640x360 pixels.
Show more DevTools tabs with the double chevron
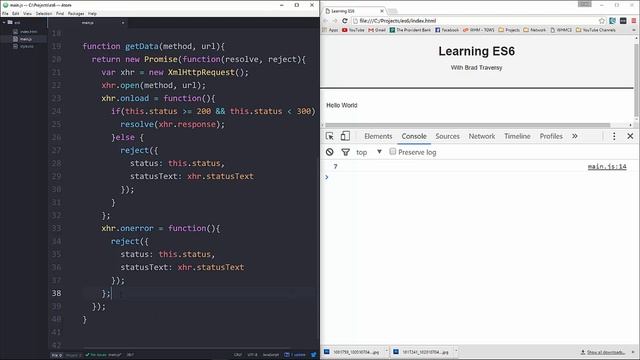575,136
